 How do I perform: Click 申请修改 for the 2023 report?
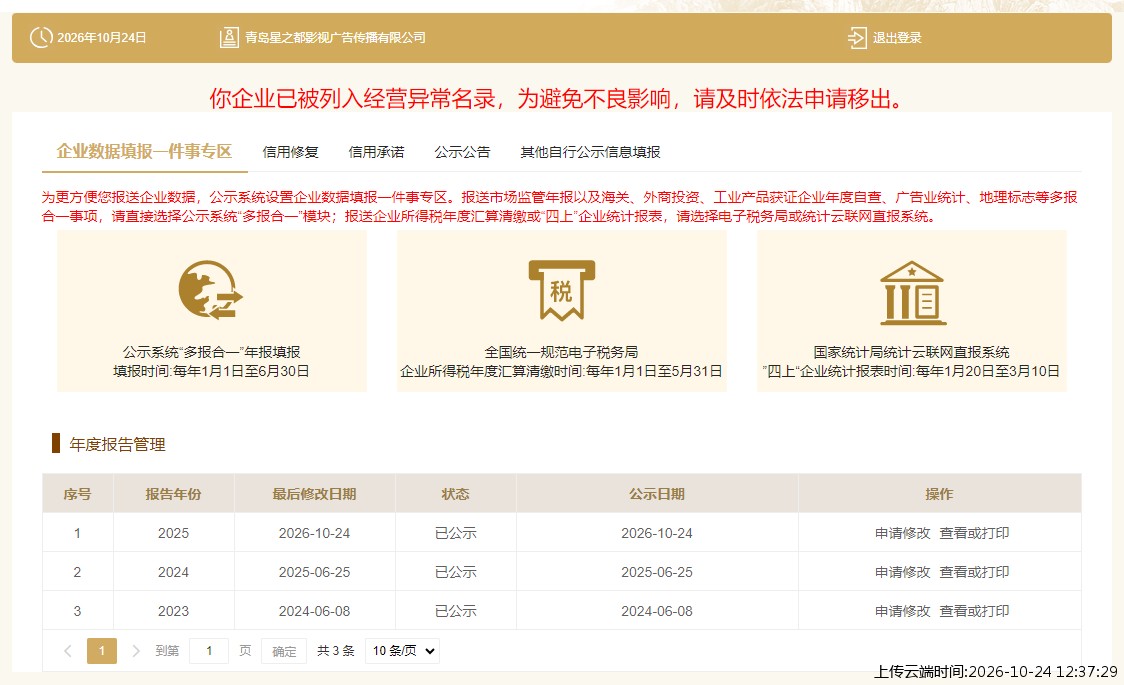click(902, 611)
